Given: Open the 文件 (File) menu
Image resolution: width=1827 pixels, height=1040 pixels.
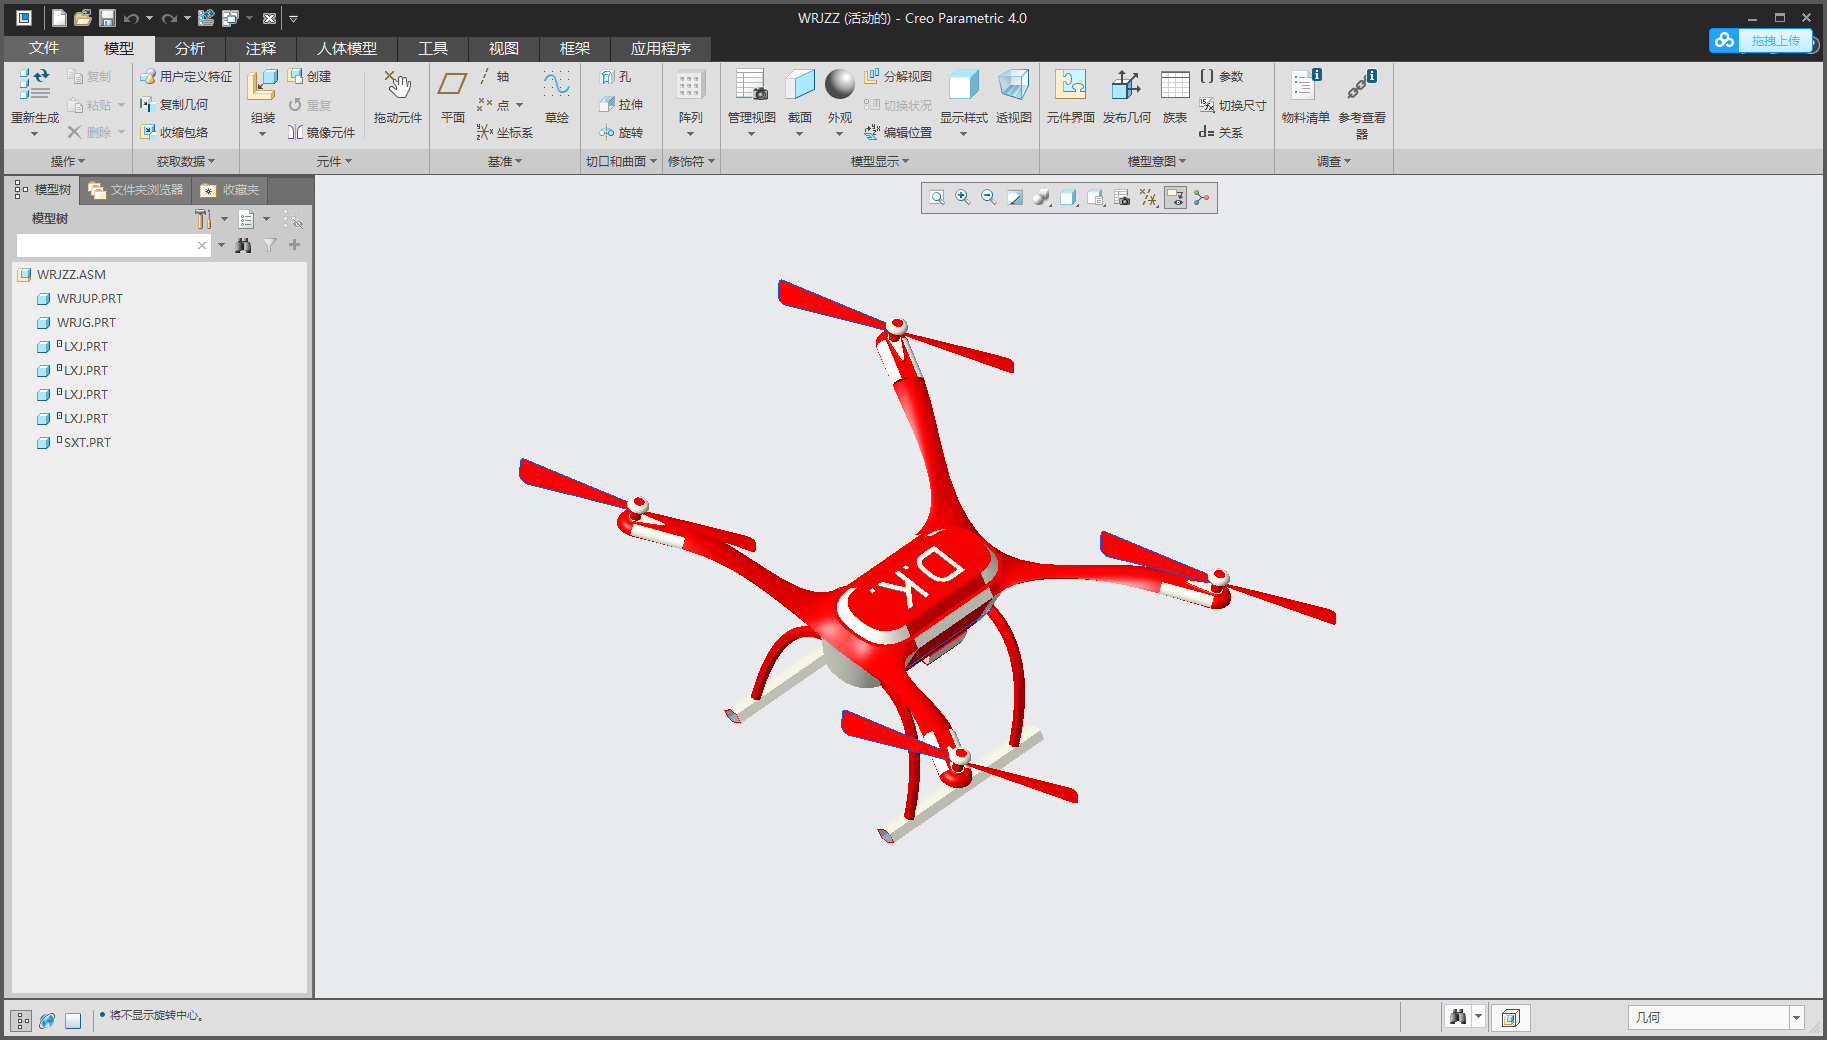Looking at the screenshot, I should coord(44,48).
